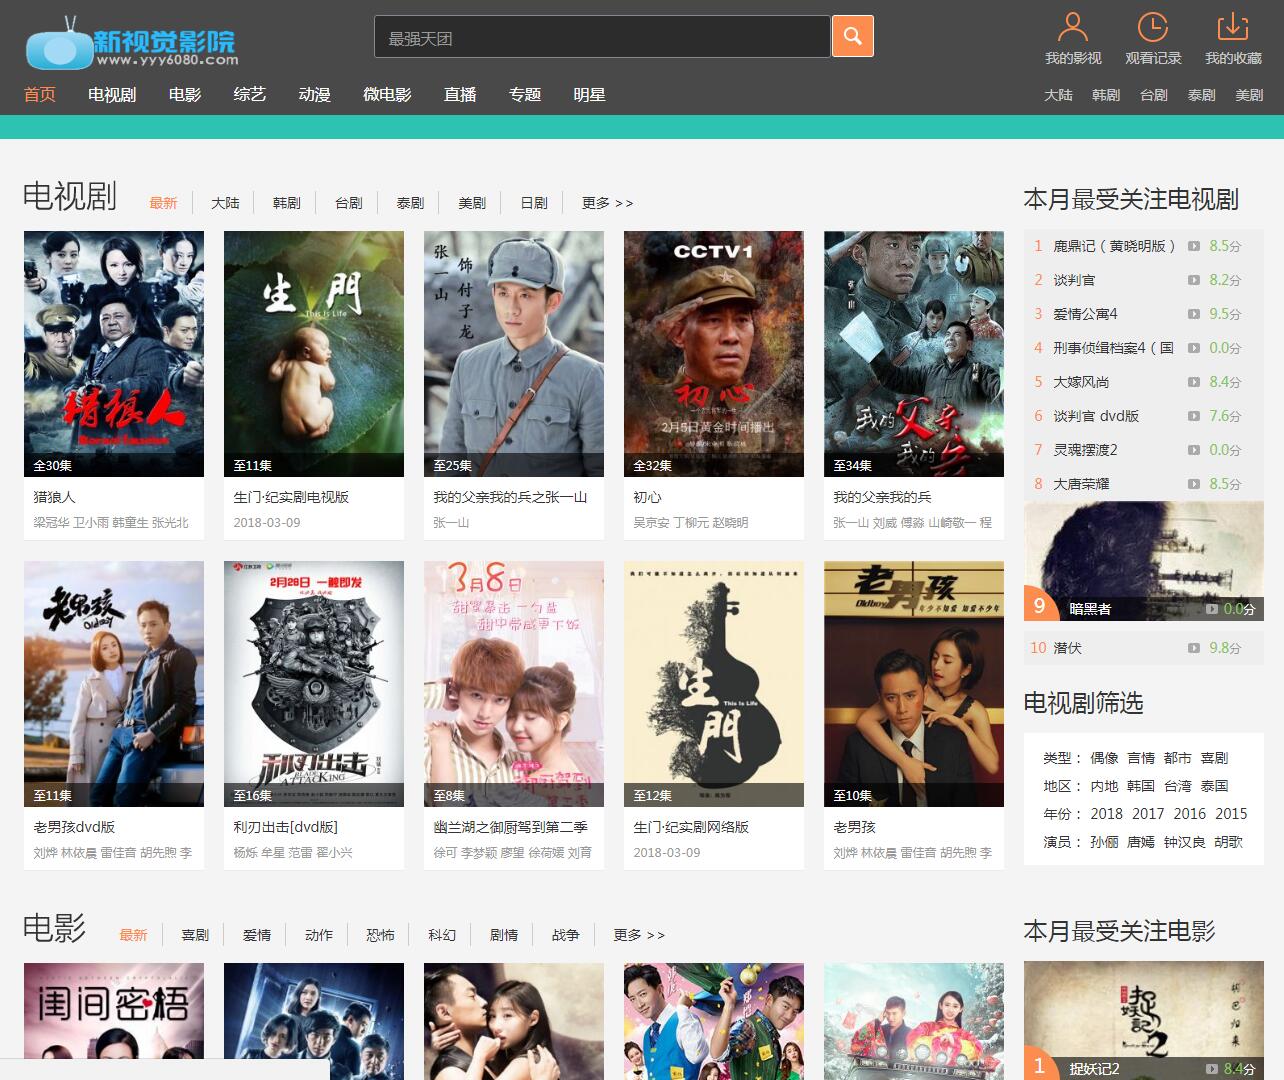This screenshot has height=1080, width=1284.
Task: Filter TV dramas by year 2018
Action: (1106, 814)
